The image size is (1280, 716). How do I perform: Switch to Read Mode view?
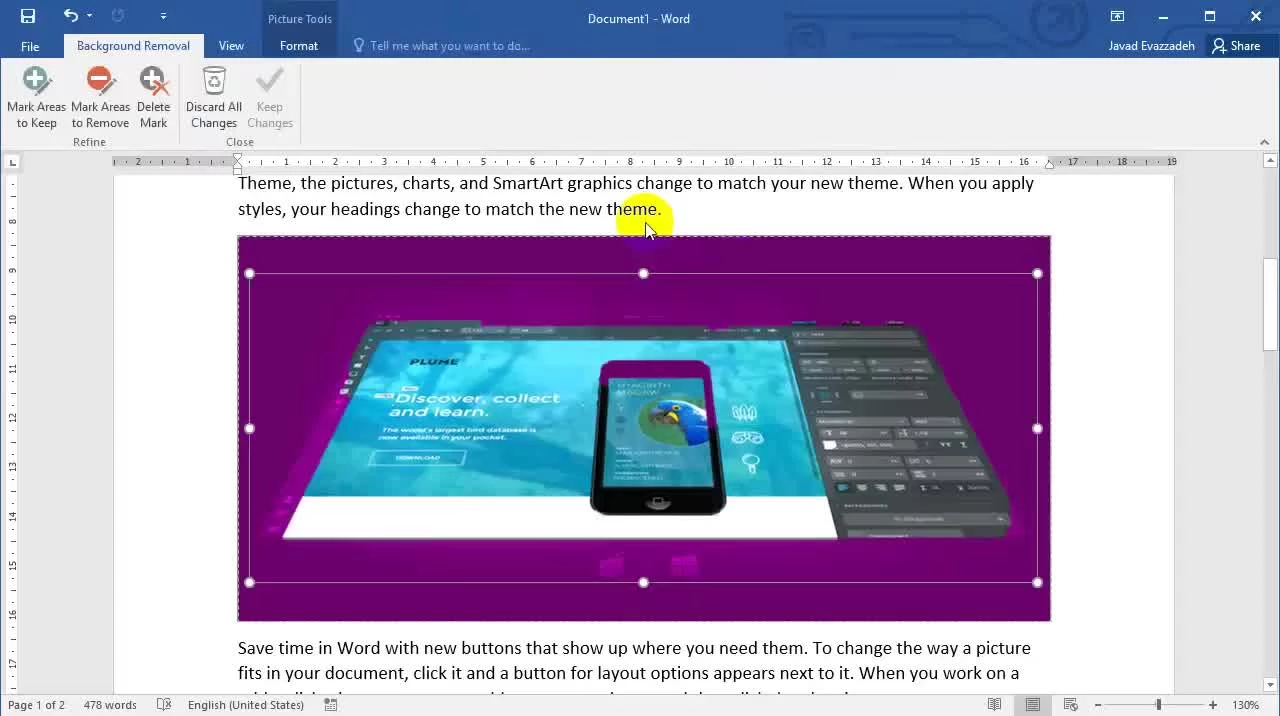pos(995,705)
